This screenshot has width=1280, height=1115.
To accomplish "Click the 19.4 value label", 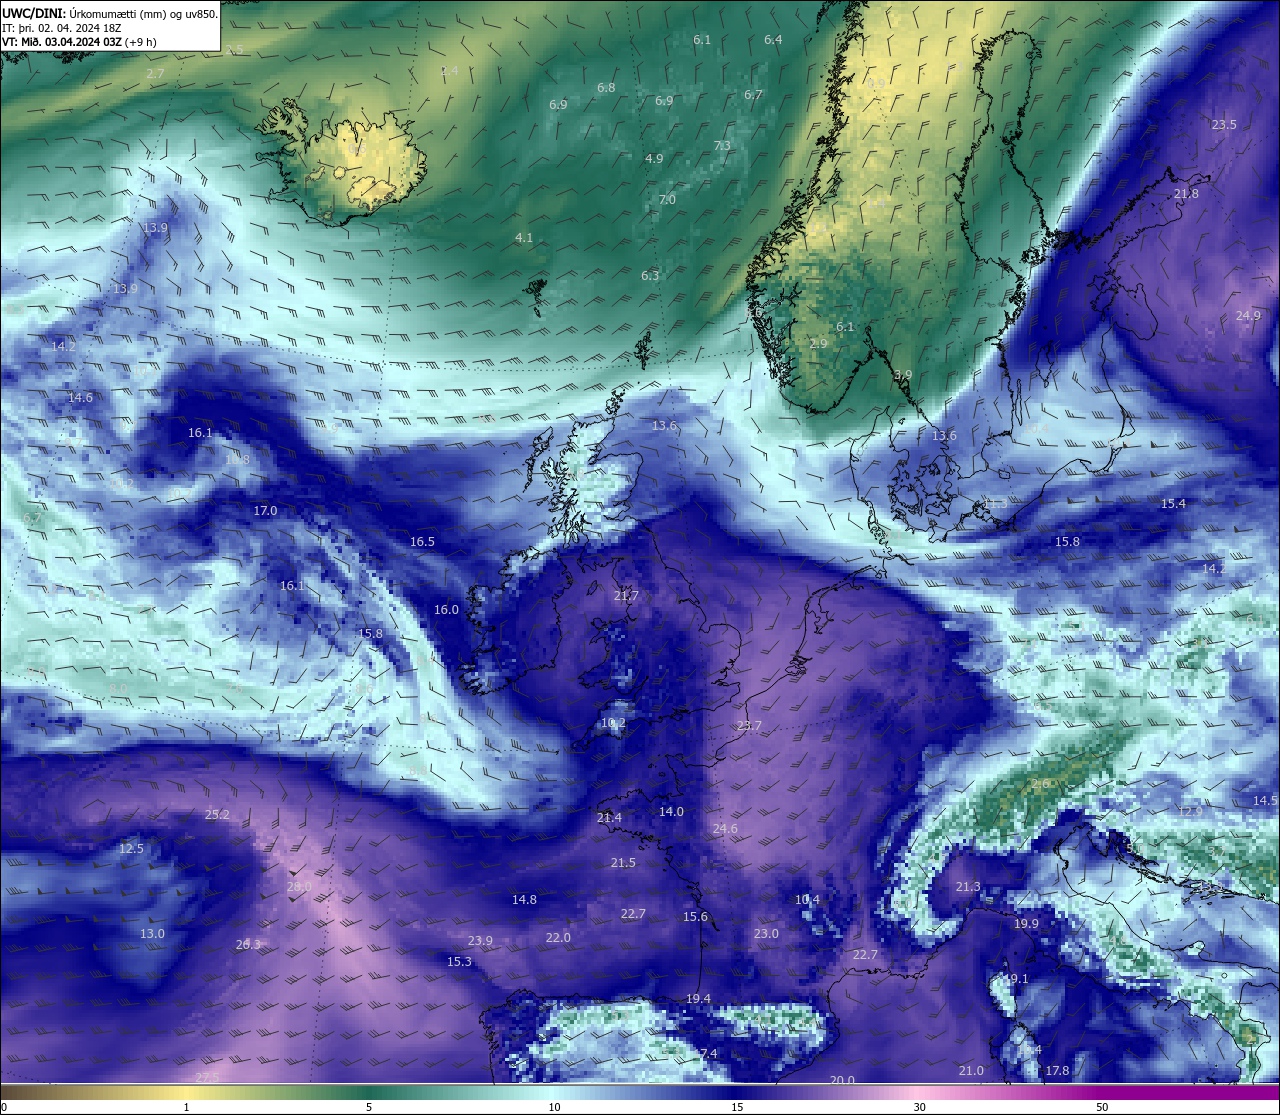I will [698, 999].
